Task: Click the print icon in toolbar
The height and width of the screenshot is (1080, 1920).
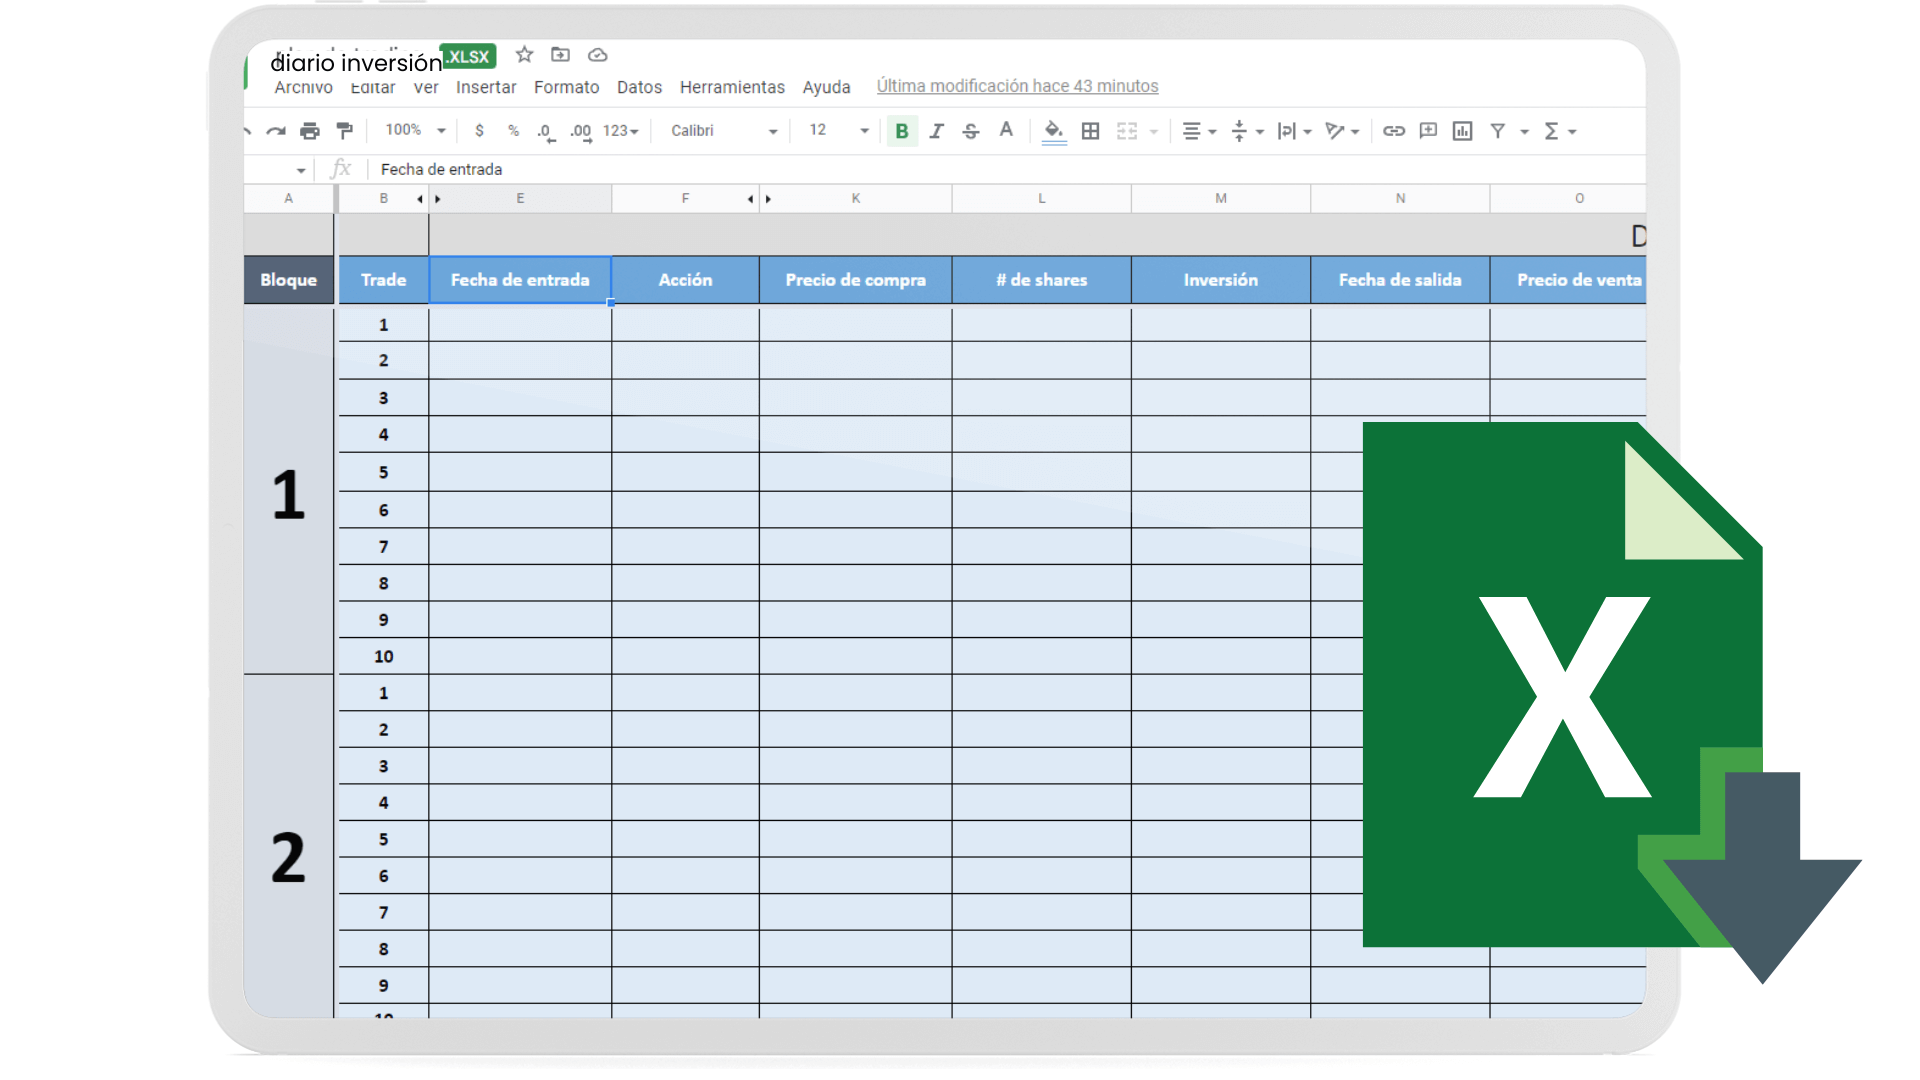Action: coord(310,131)
